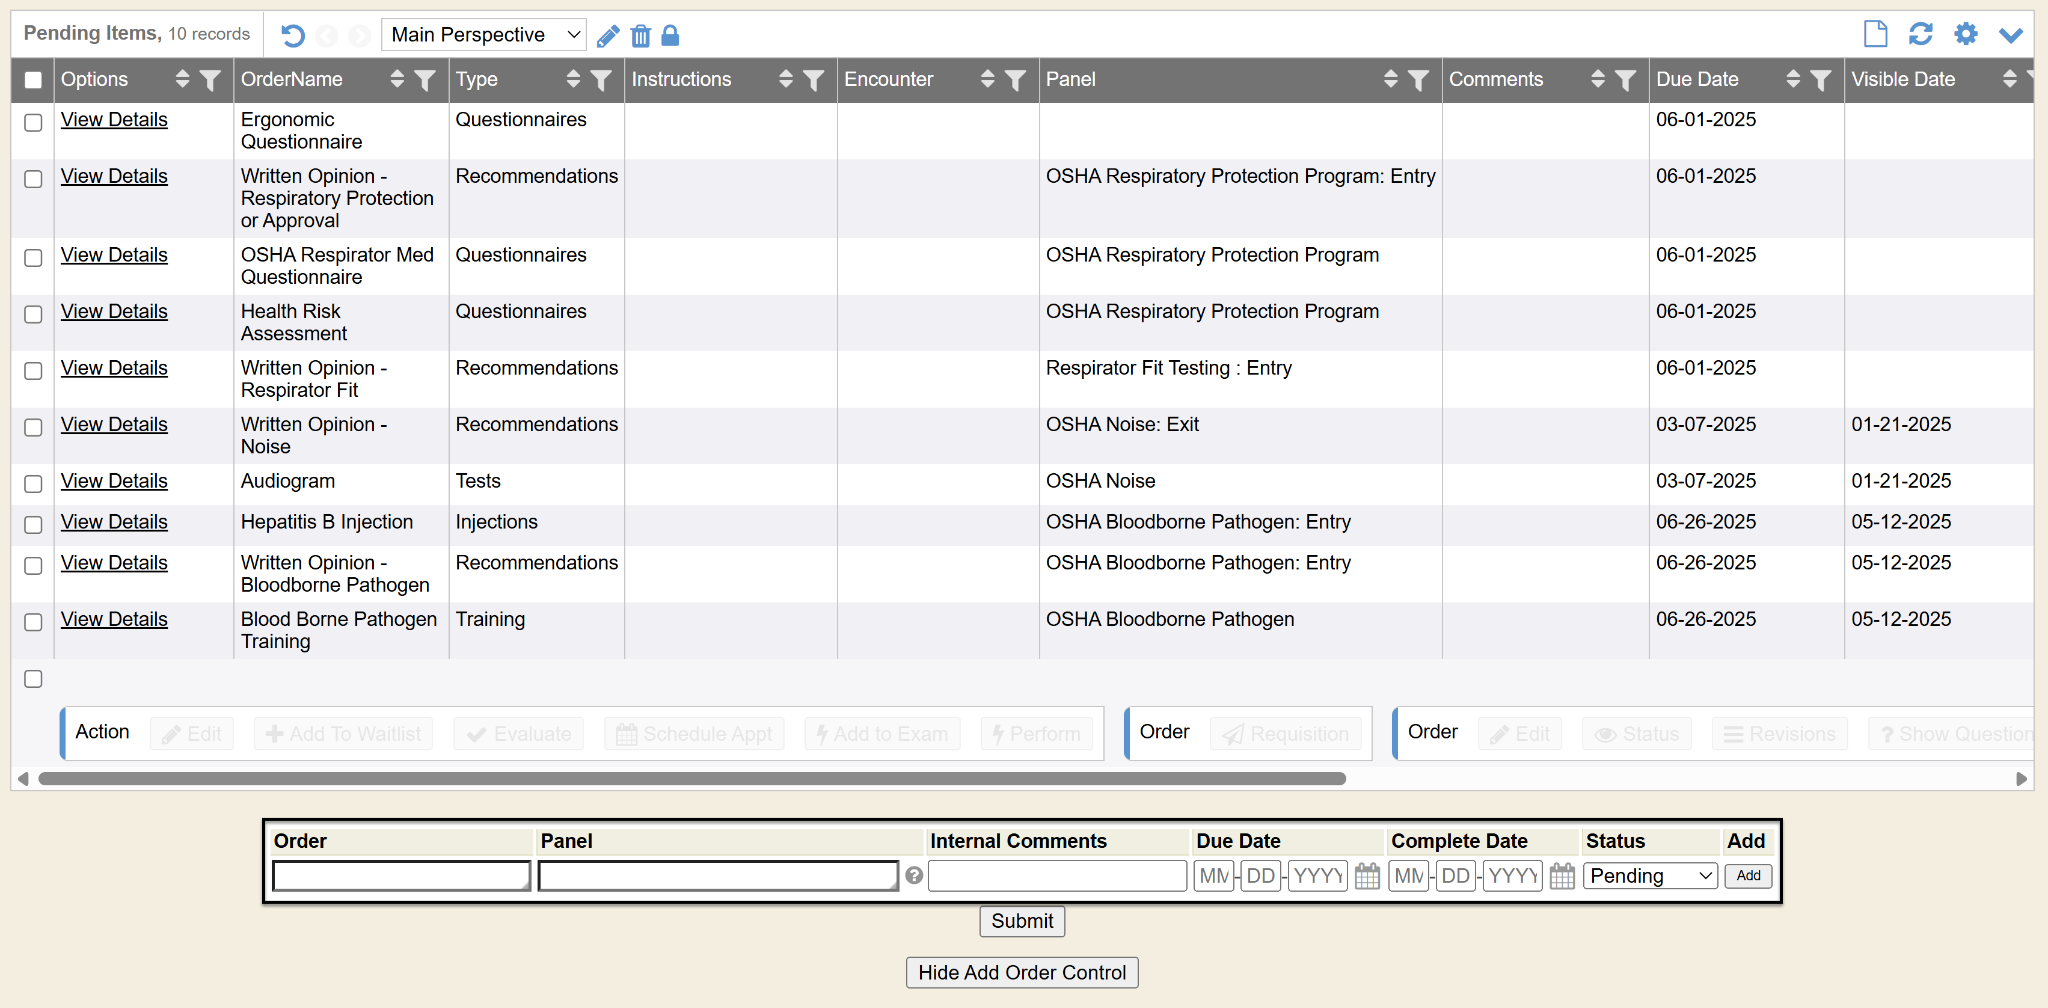The width and height of the screenshot is (2048, 1008).
Task: Open Due Date calendar picker in add order
Action: (1367, 877)
